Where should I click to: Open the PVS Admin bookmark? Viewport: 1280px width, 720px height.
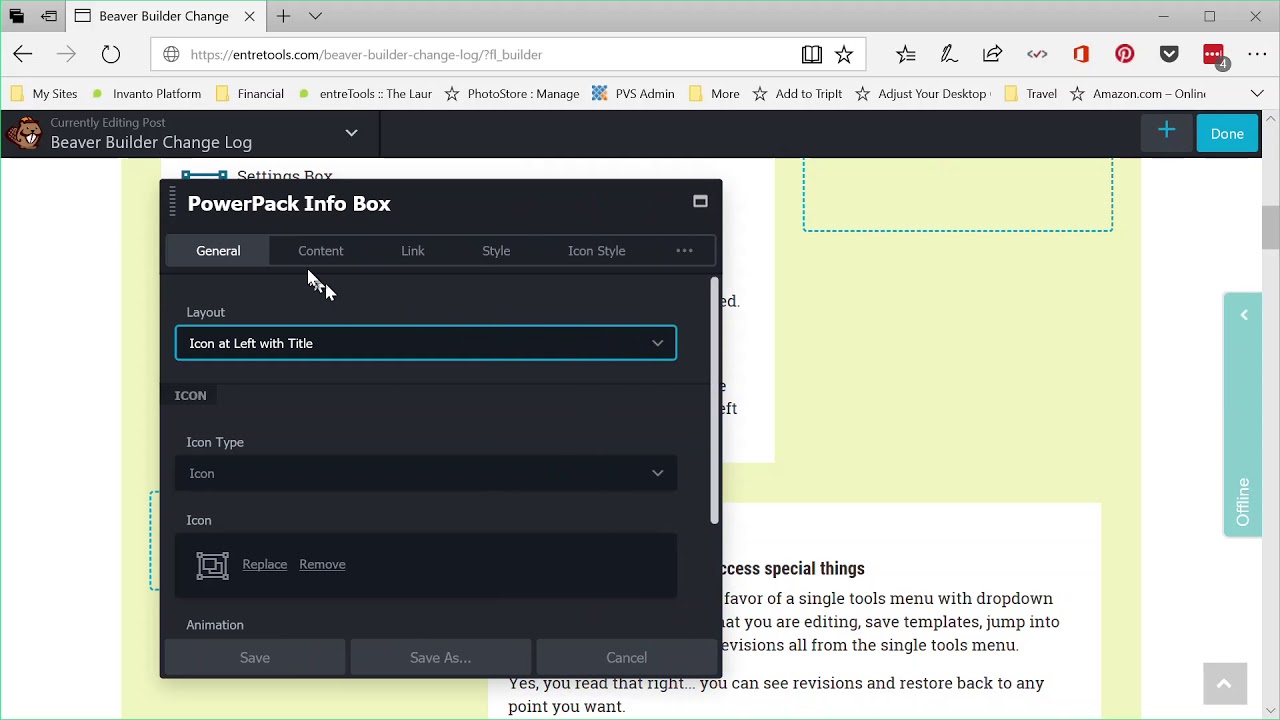coord(633,93)
